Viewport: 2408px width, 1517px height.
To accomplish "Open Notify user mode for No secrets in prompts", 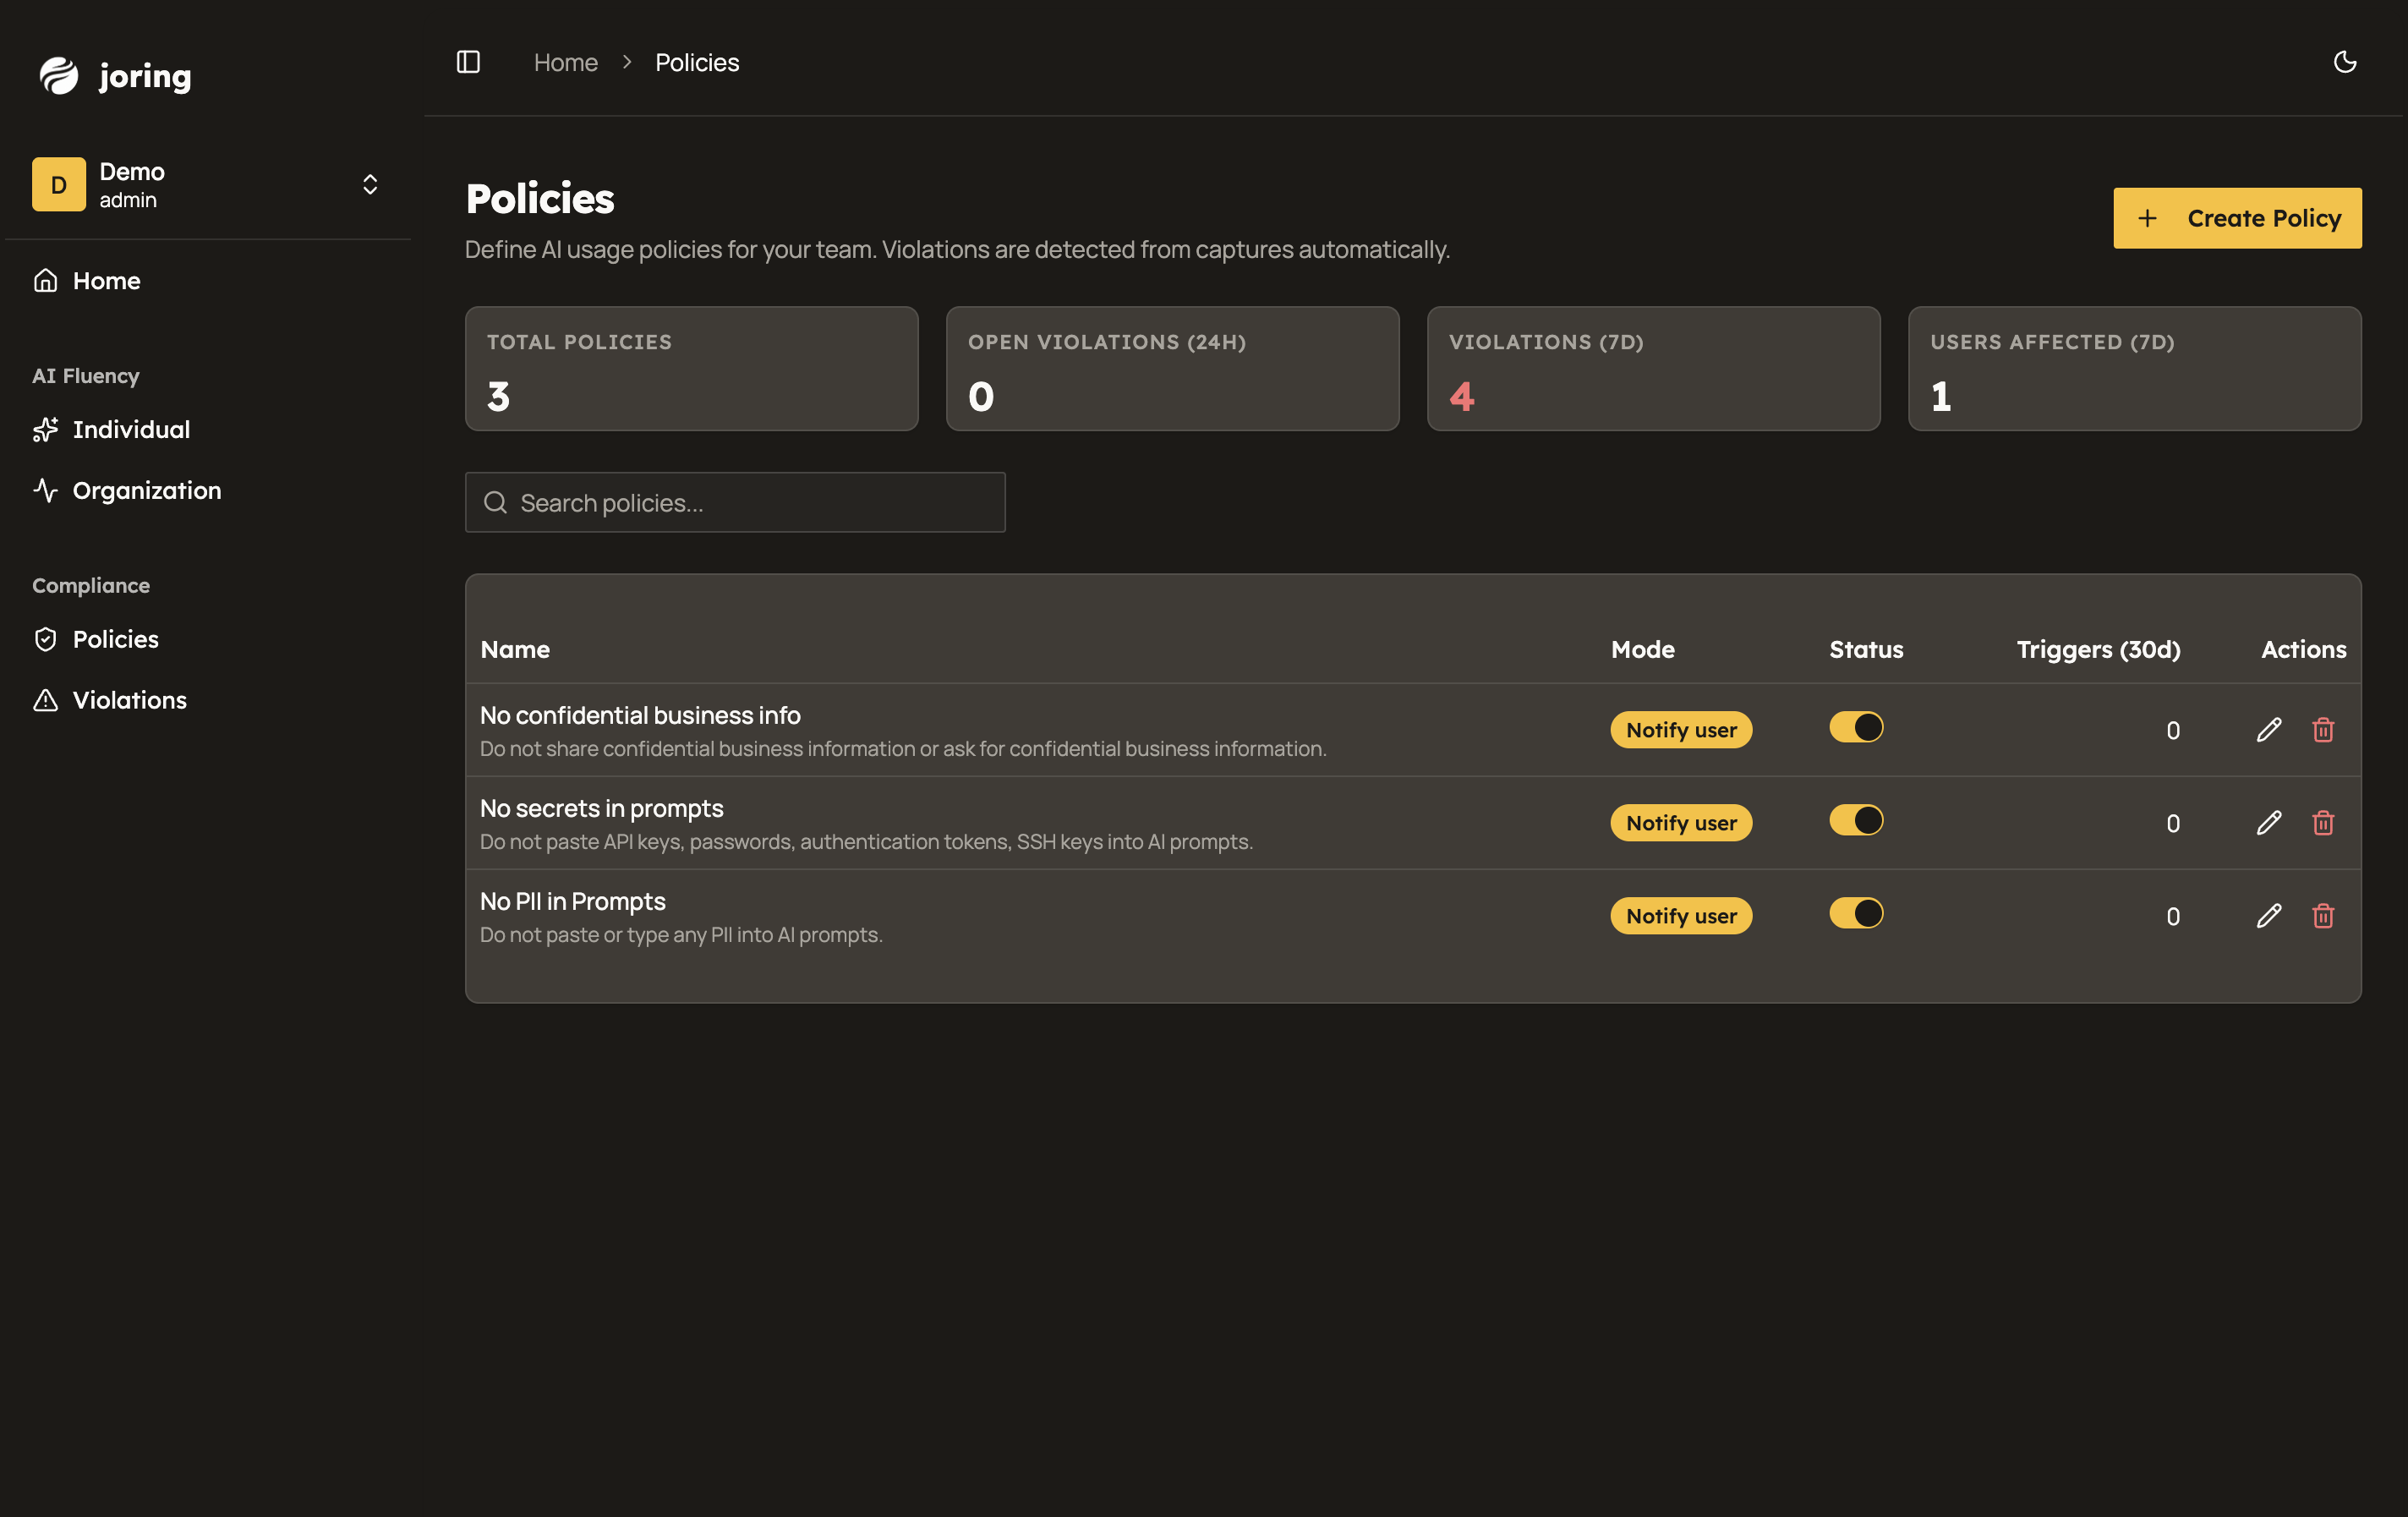I will pos(1680,823).
